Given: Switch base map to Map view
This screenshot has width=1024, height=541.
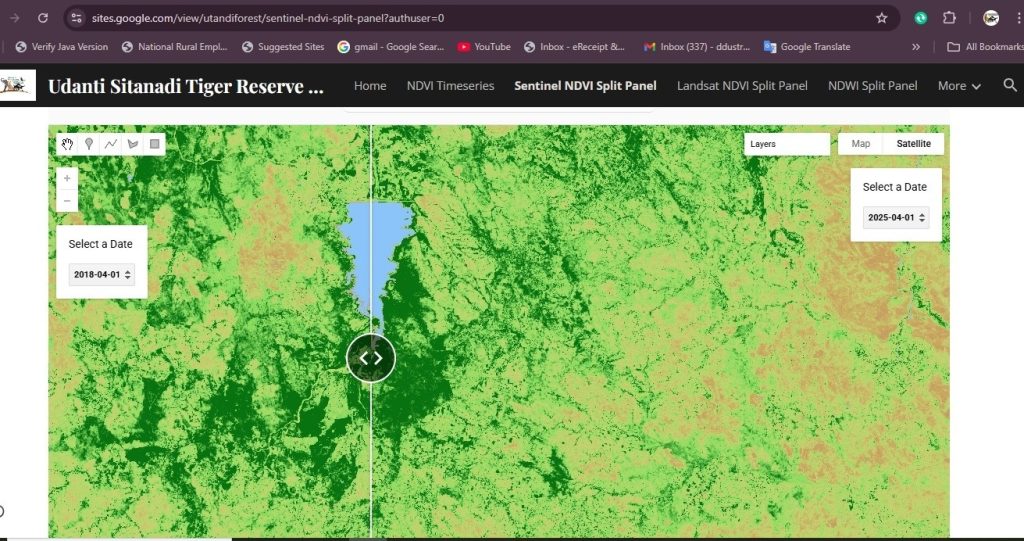Looking at the screenshot, I should [x=860, y=144].
